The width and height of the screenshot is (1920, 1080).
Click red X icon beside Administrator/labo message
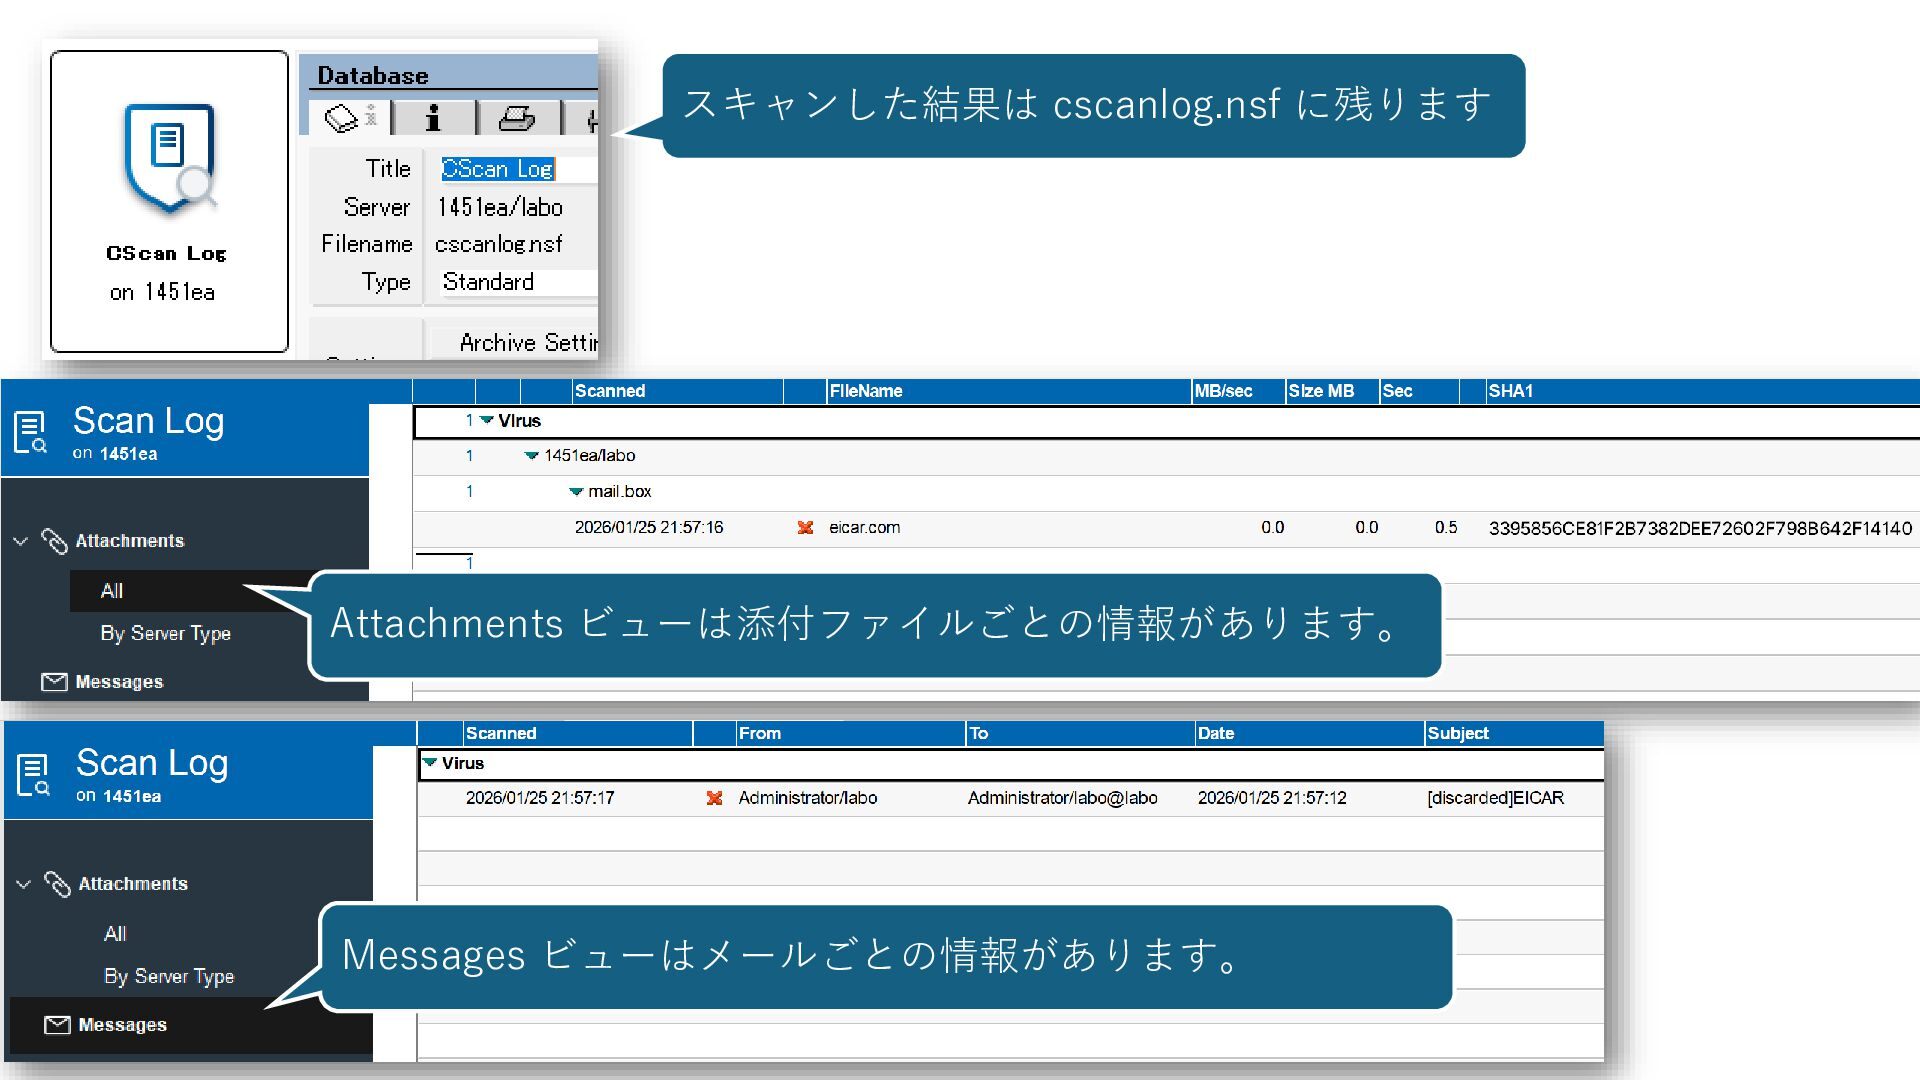coord(714,798)
